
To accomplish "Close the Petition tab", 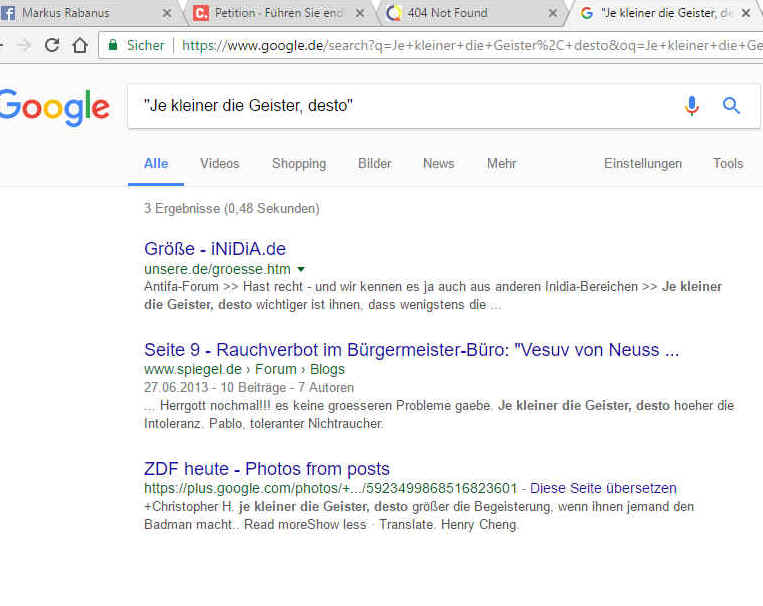I will click(x=360, y=14).
